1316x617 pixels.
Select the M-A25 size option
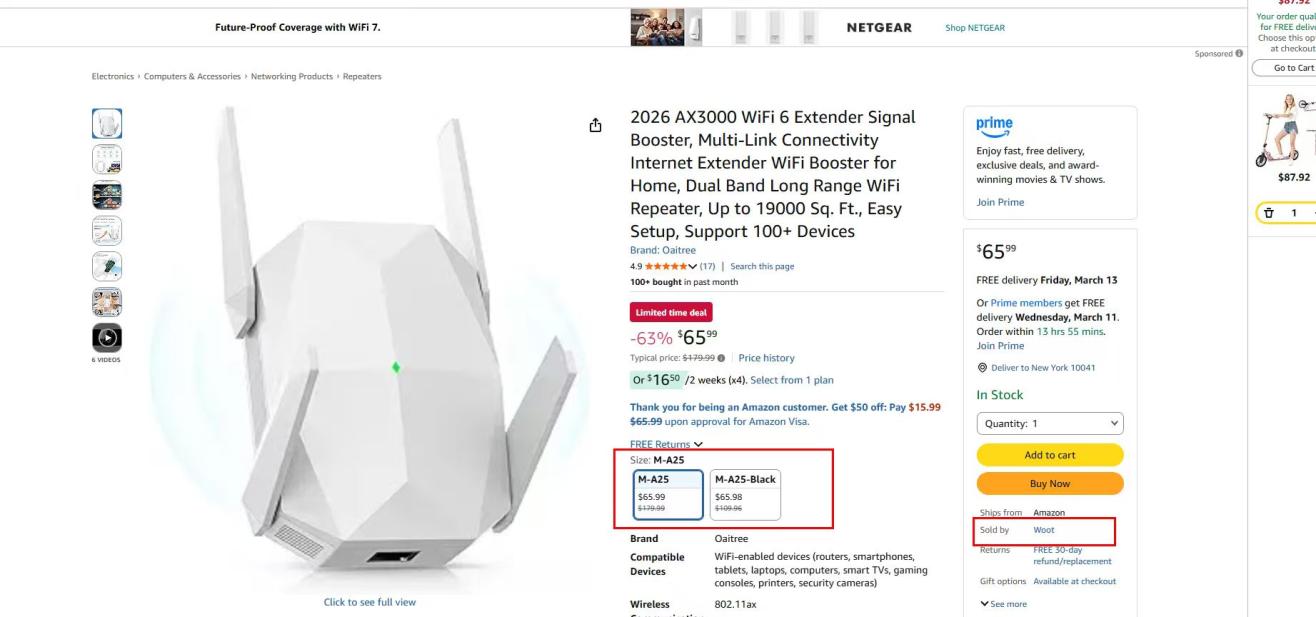tap(668, 495)
